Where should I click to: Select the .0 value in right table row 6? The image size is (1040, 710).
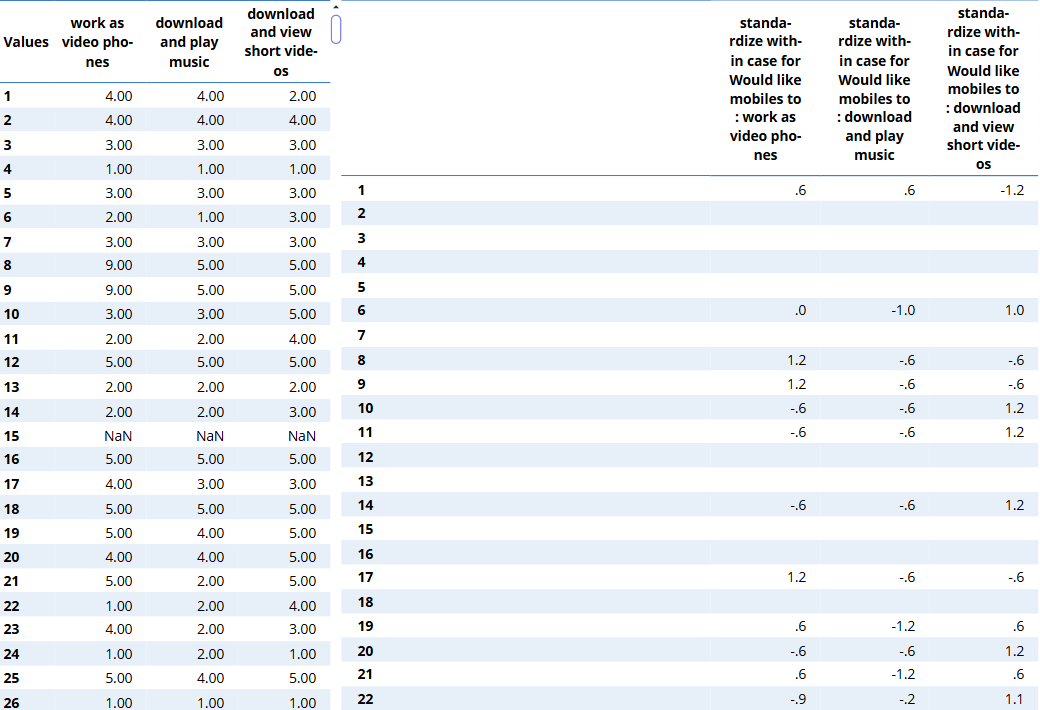[x=799, y=310]
